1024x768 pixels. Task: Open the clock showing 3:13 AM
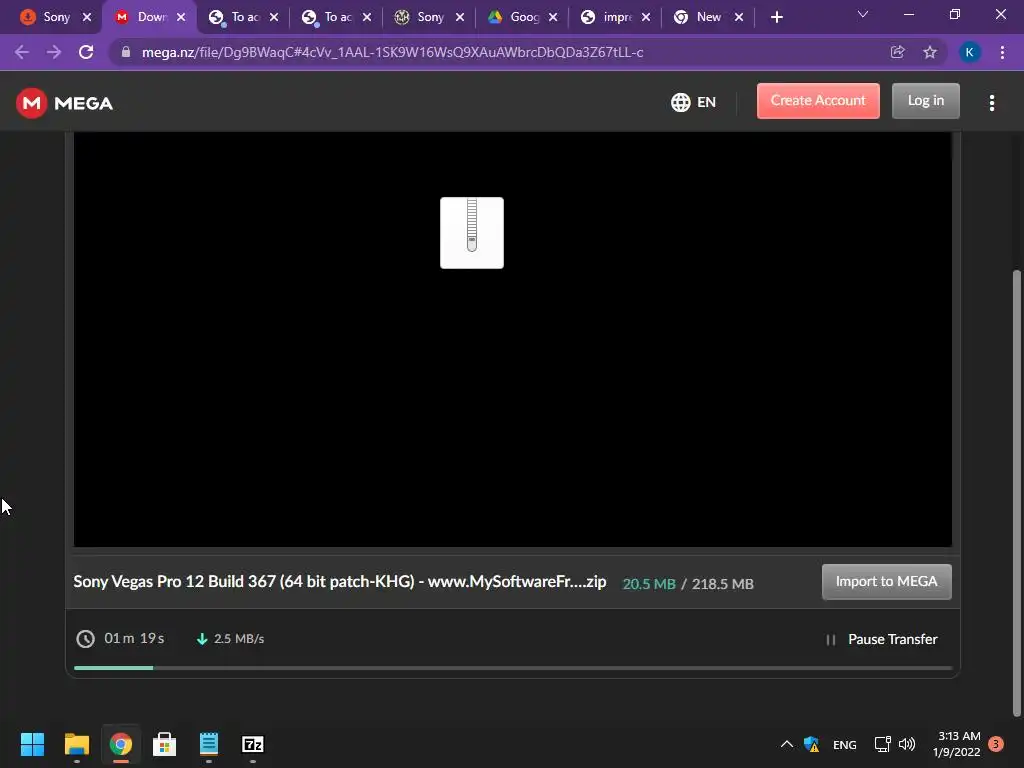pos(957,744)
